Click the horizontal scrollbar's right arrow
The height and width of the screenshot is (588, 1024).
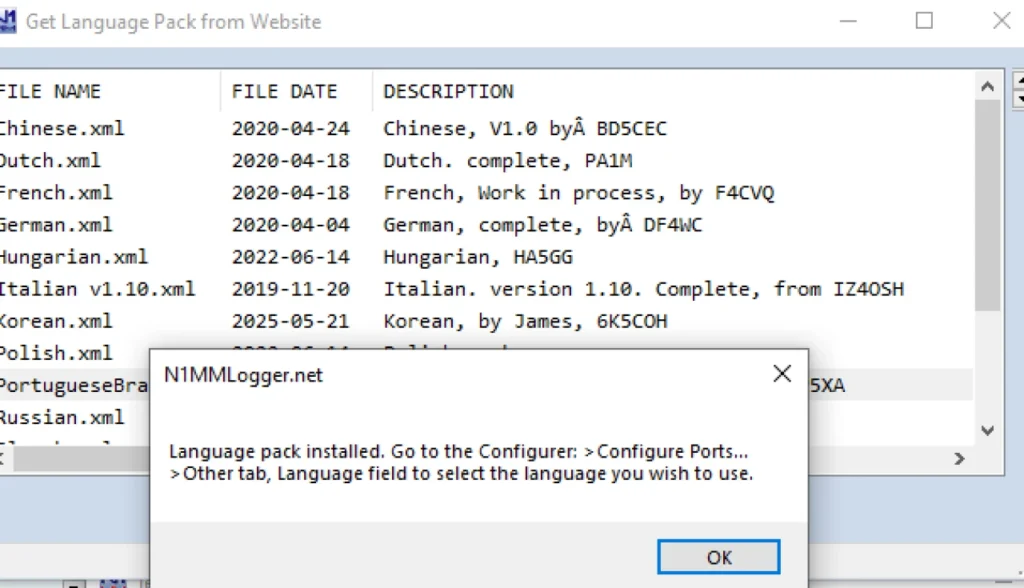point(959,459)
